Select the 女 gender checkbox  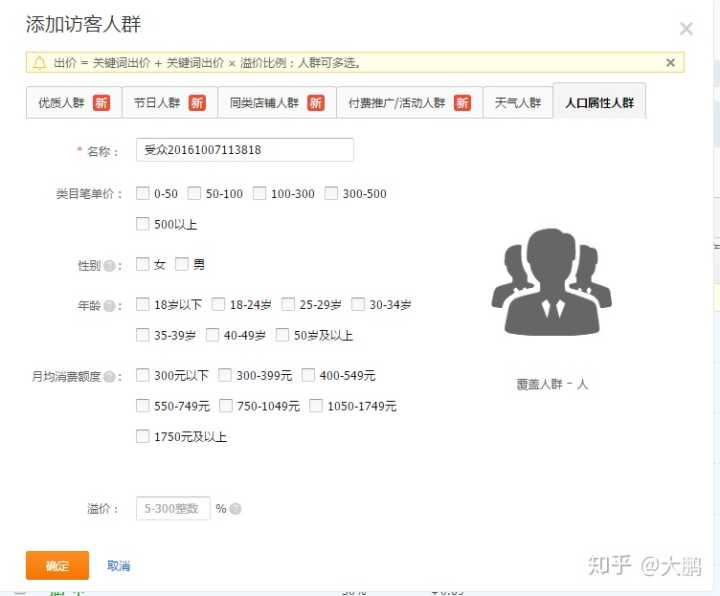143,265
